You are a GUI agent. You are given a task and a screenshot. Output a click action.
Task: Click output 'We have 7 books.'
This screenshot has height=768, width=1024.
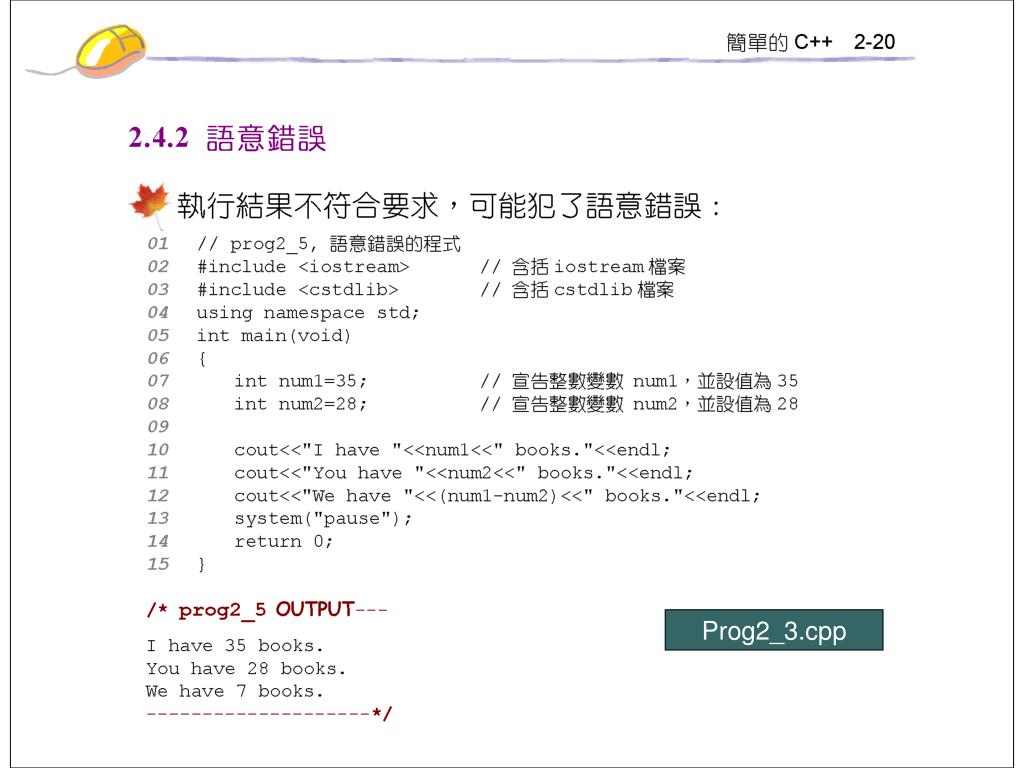[234, 691]
